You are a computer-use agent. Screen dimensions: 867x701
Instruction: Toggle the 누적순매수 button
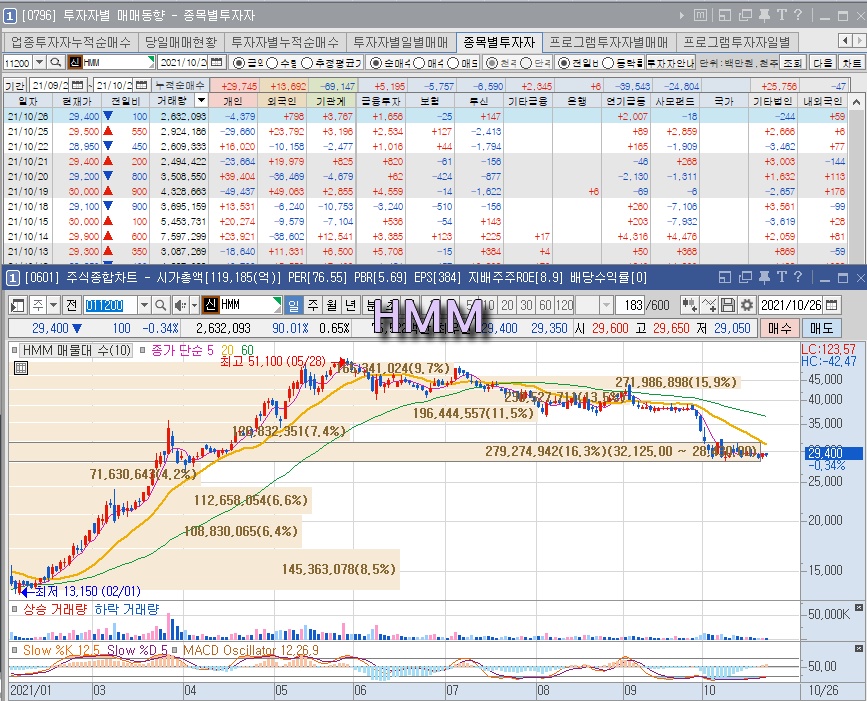tap(180, 85)
